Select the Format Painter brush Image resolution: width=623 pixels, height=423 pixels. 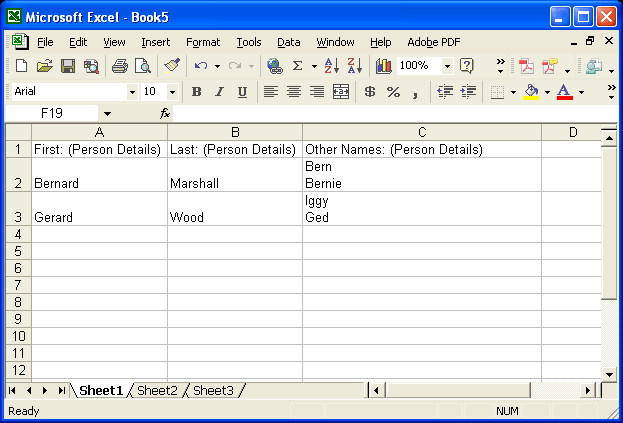(172, 66)
